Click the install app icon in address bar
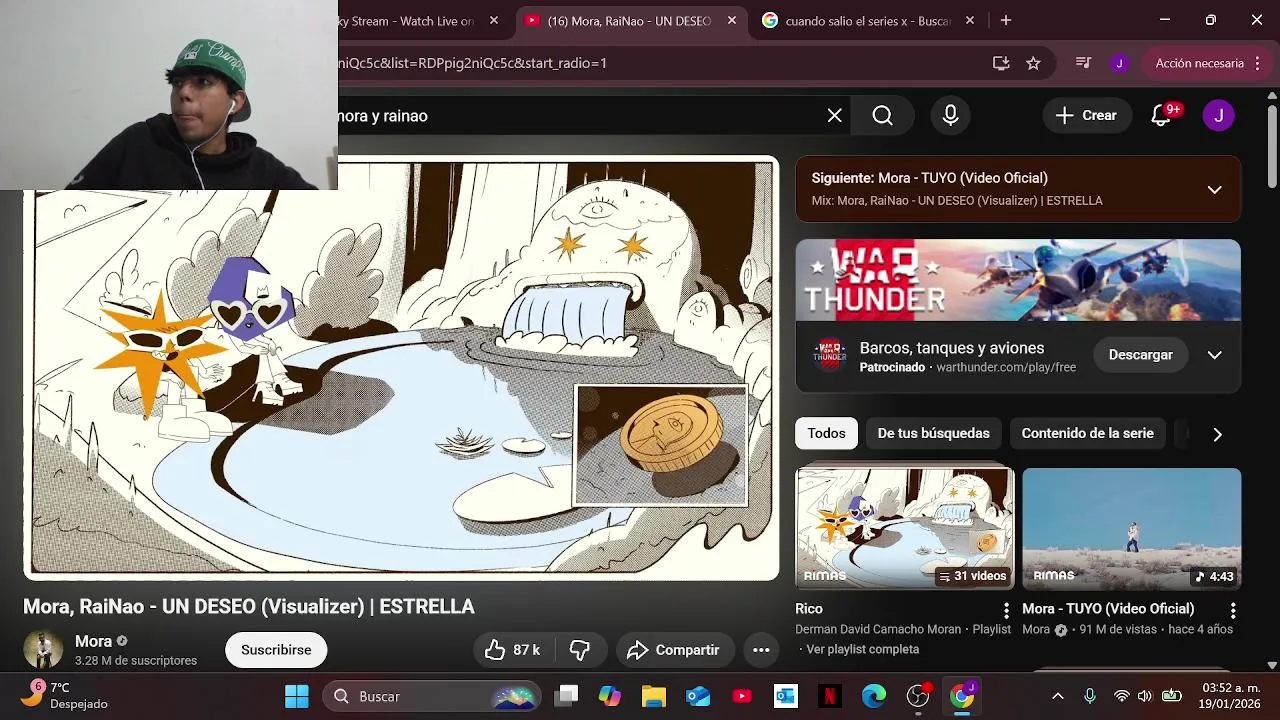This screenshot has width=1280, height=720. 1001,63
